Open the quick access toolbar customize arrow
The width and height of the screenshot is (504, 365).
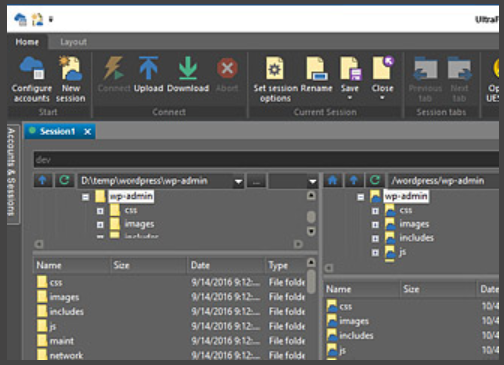point(51,19)
